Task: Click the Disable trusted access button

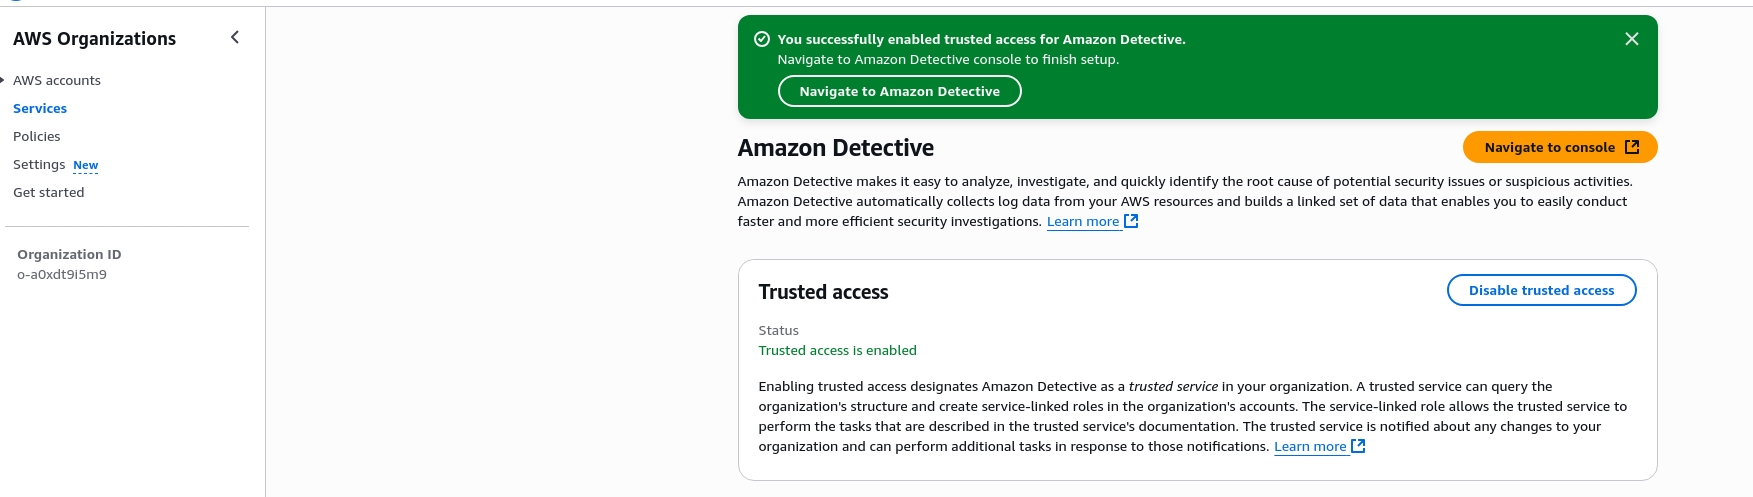Action: coord(1541,290)
